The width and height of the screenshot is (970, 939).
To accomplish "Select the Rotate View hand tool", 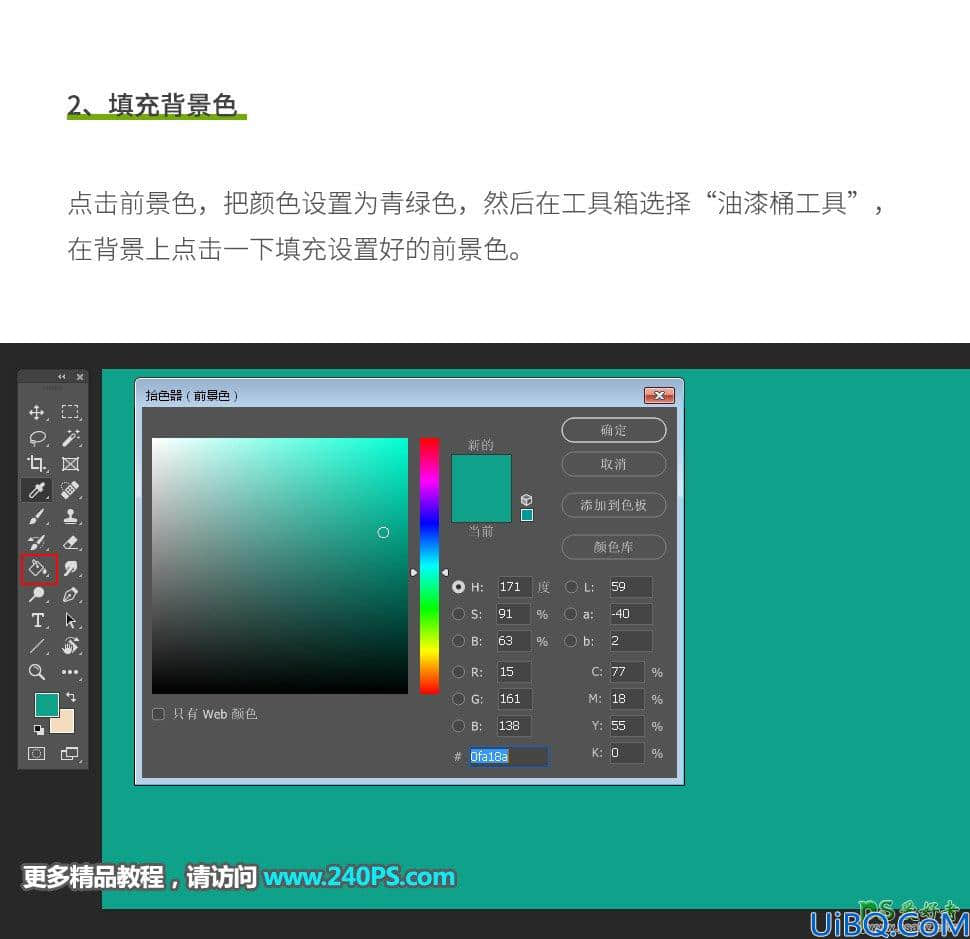I will [x=70, y=646].
